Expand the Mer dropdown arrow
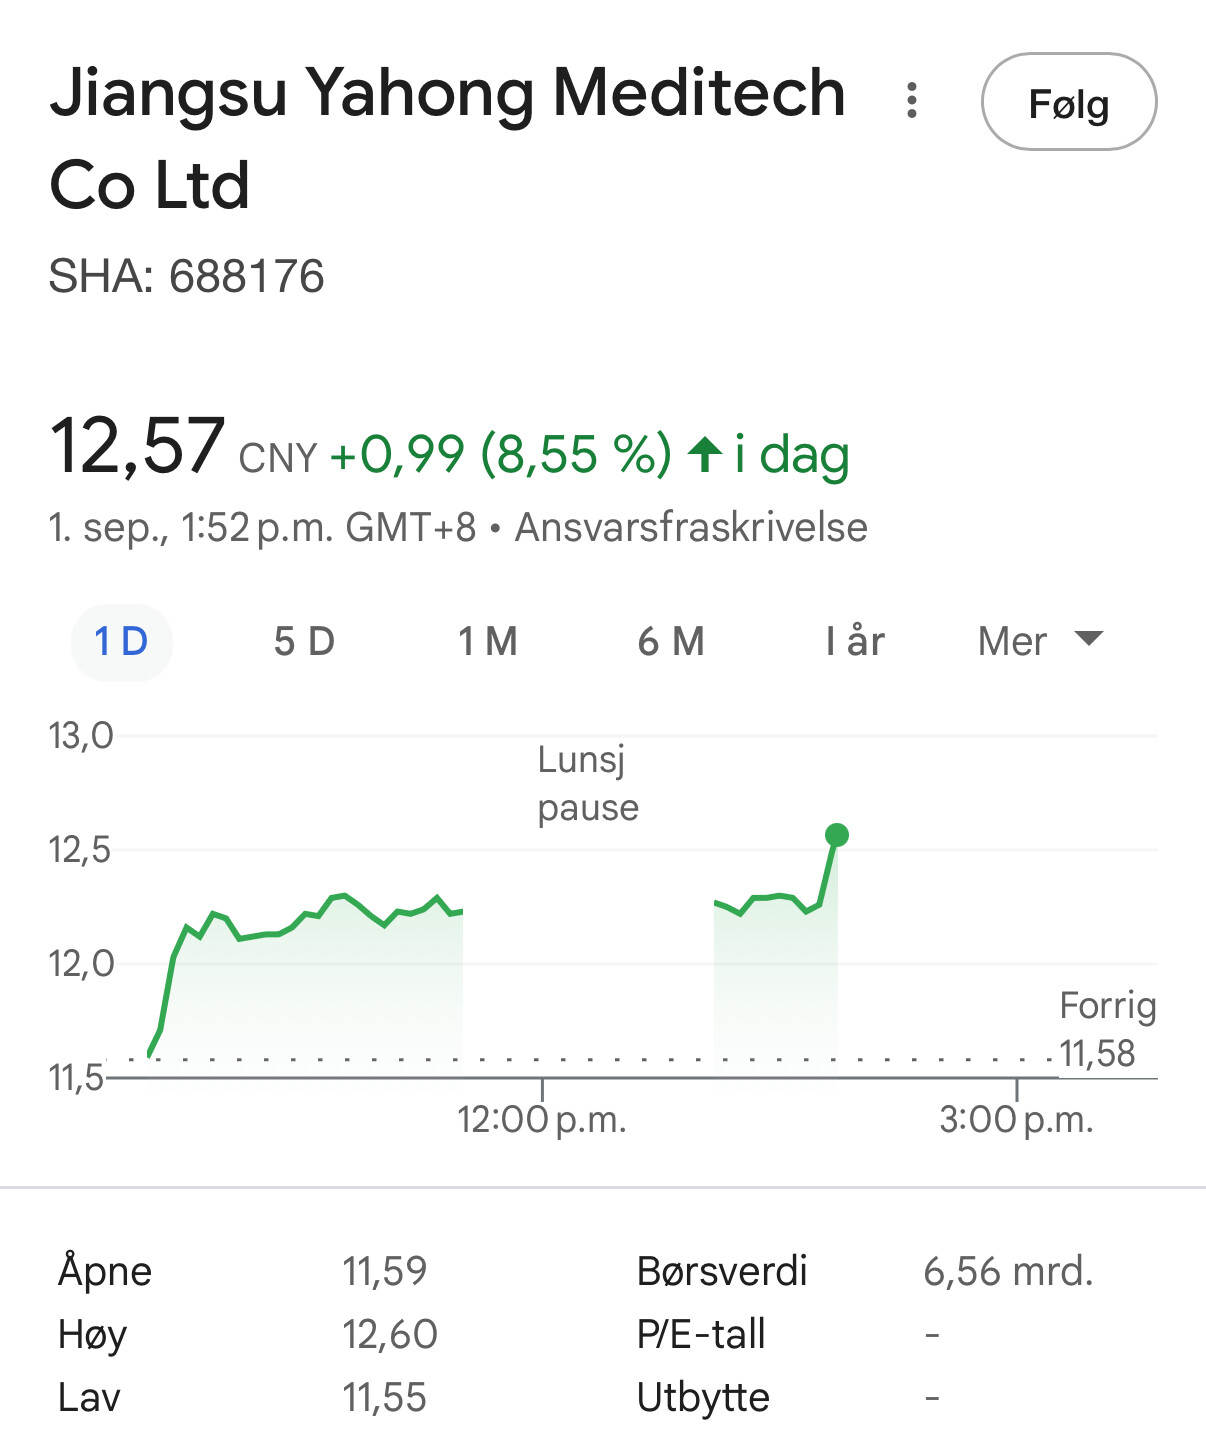1206x1436 pixels. tap(1088, 638)
